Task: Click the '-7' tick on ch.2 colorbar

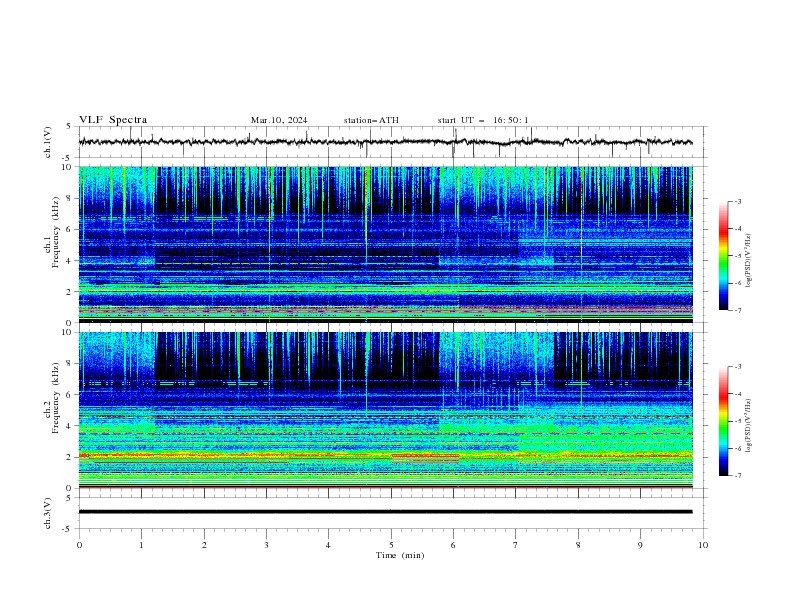Action: click(737, 476)
